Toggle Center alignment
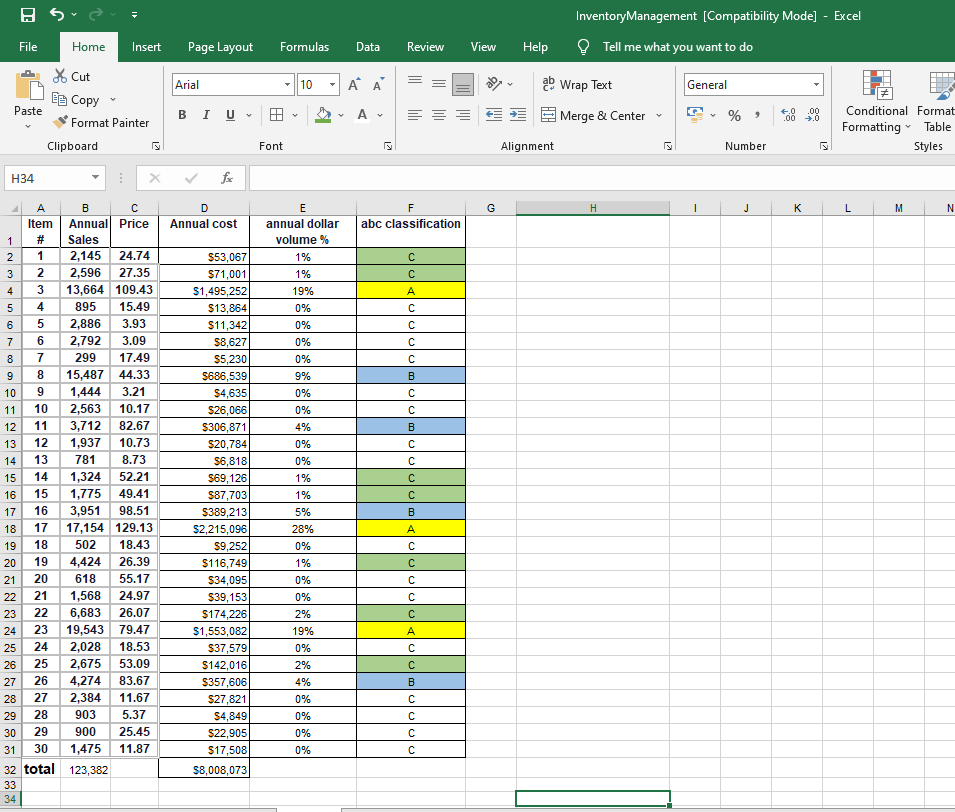This screenshot has height=812, width=955. point(439,115)
